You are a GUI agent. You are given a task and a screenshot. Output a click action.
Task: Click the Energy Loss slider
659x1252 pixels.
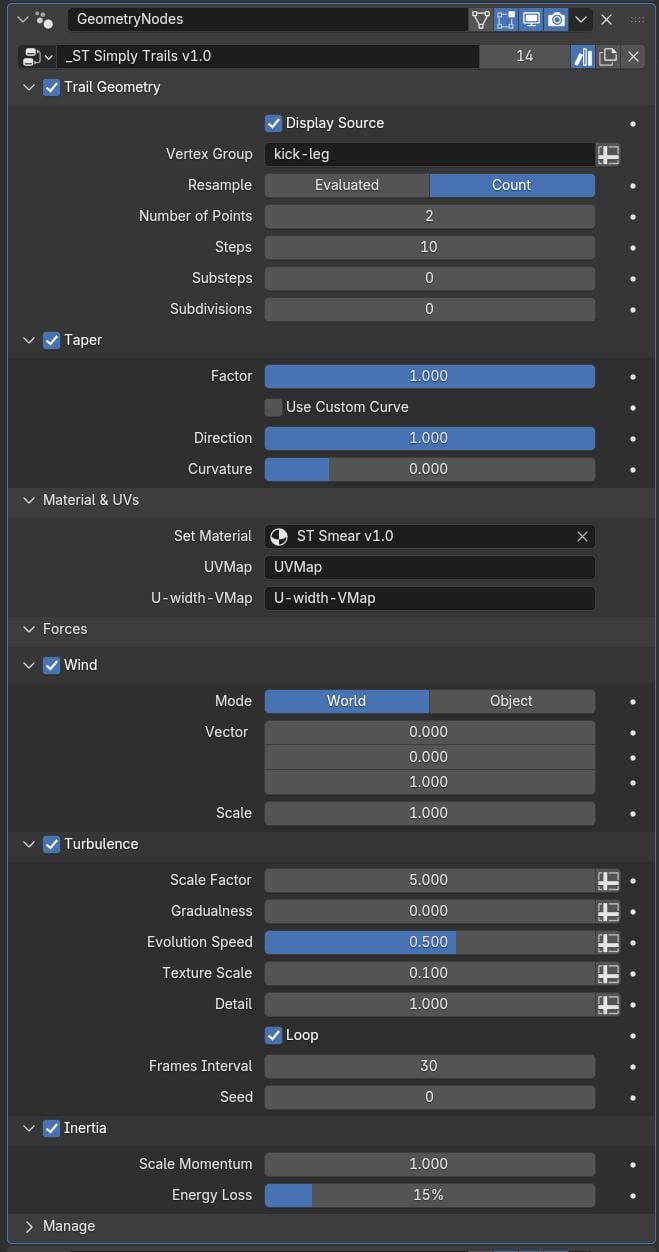(x=430, y=1195)
